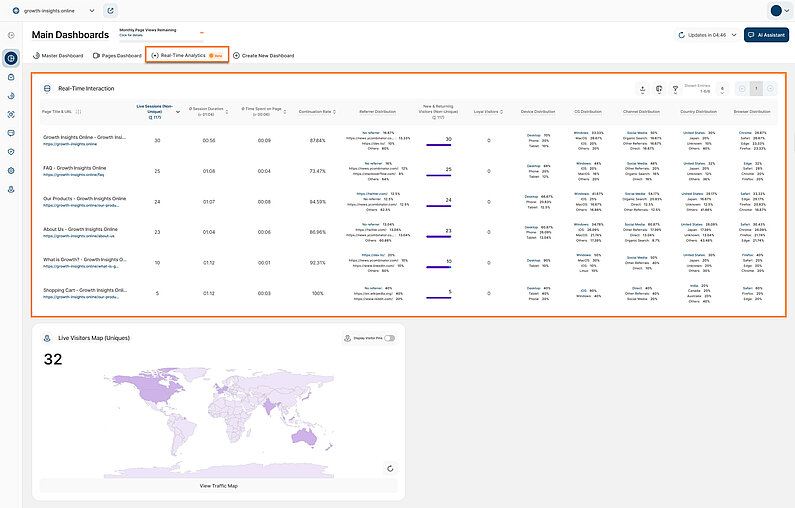The image size is (795, 508).
Task: Click the live visitors count 32
Action: (53, 359)
